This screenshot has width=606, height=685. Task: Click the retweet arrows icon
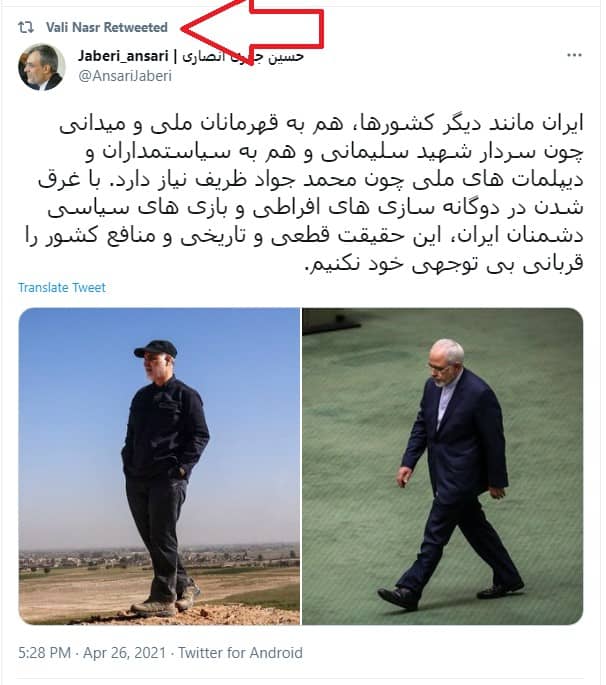[26, 28]
